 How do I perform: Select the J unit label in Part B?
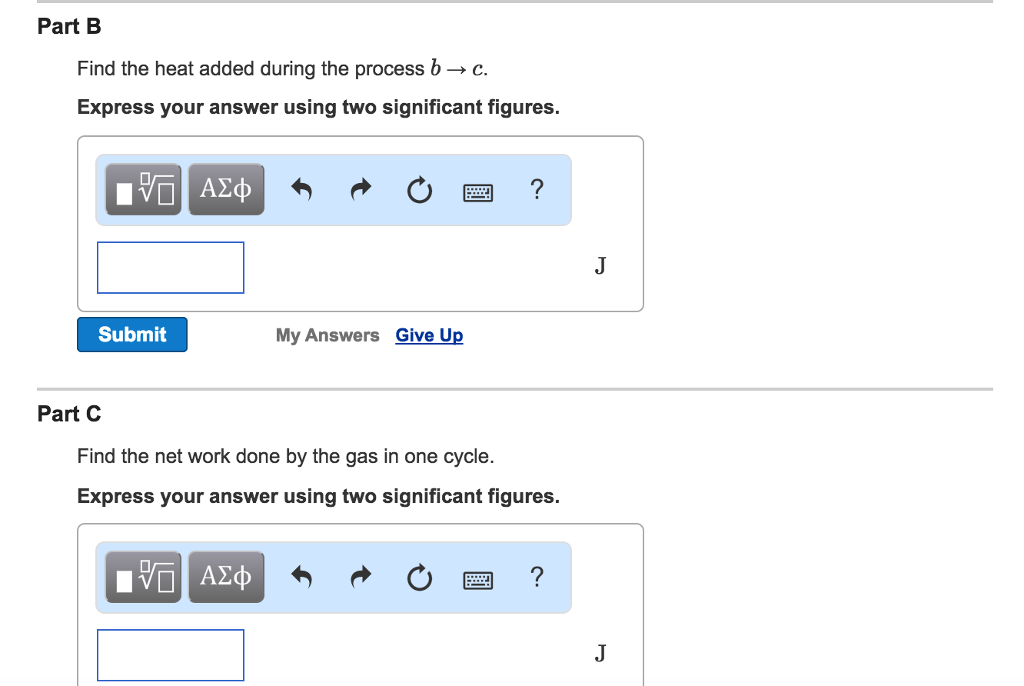(x=599, y=266)
